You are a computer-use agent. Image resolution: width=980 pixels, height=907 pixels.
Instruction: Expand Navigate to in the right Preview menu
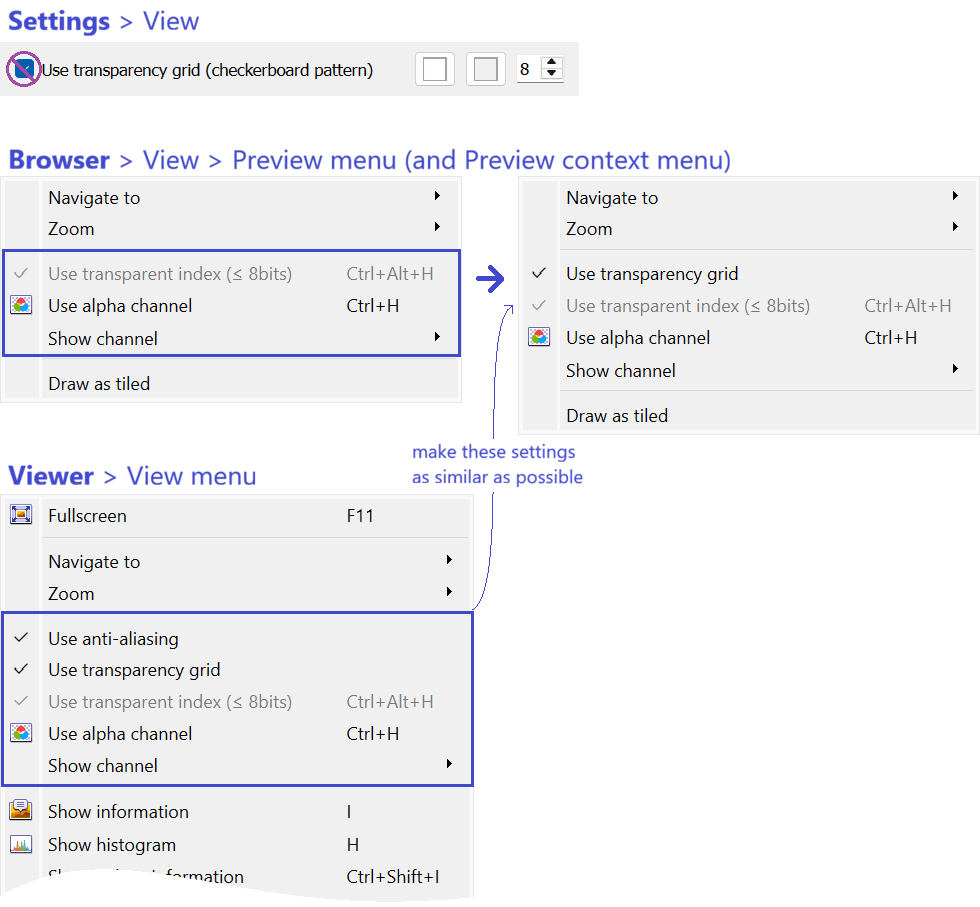(611, 197)
